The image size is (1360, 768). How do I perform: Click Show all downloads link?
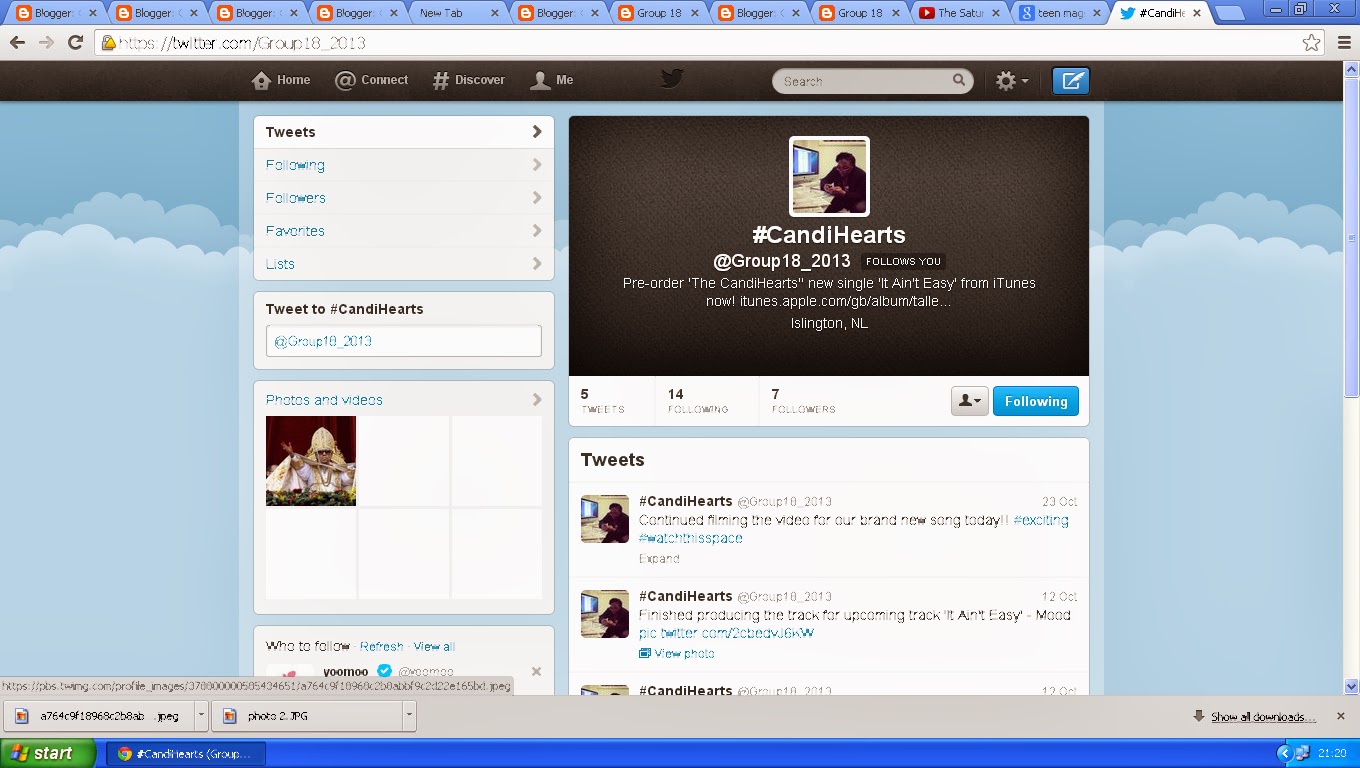pos(1263,717)
